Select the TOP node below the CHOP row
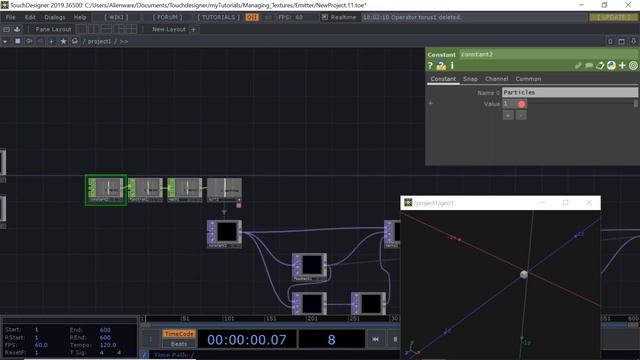The image size is (640, 360). 224,234
